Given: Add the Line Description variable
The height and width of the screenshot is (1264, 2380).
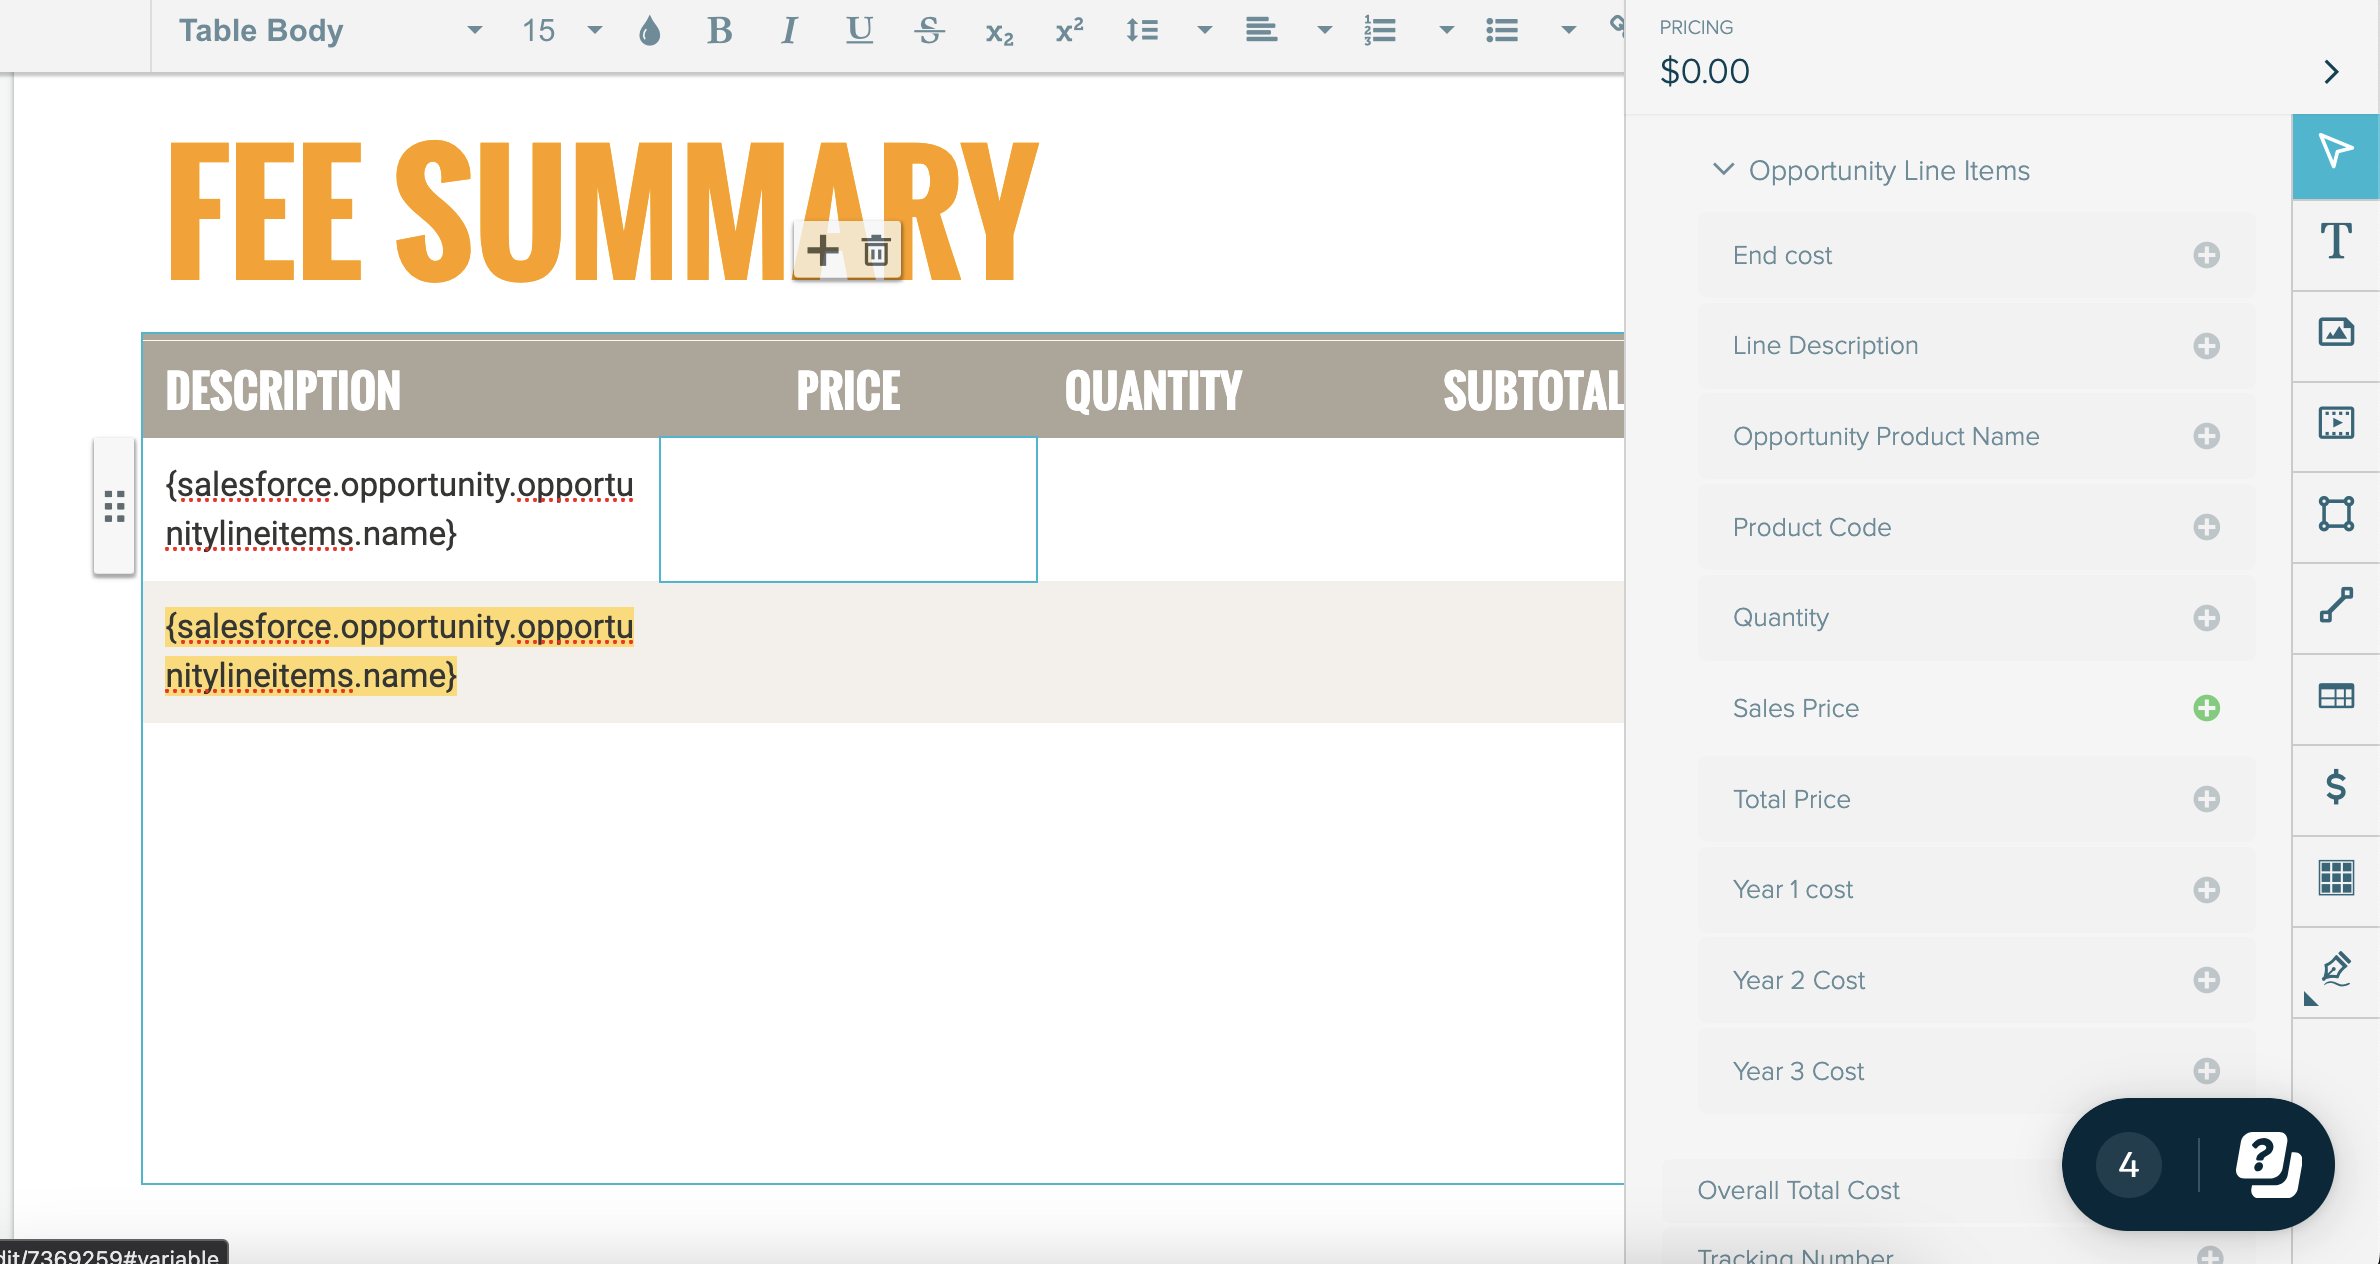Looking at the screenshot, I should click(2206, 346).
